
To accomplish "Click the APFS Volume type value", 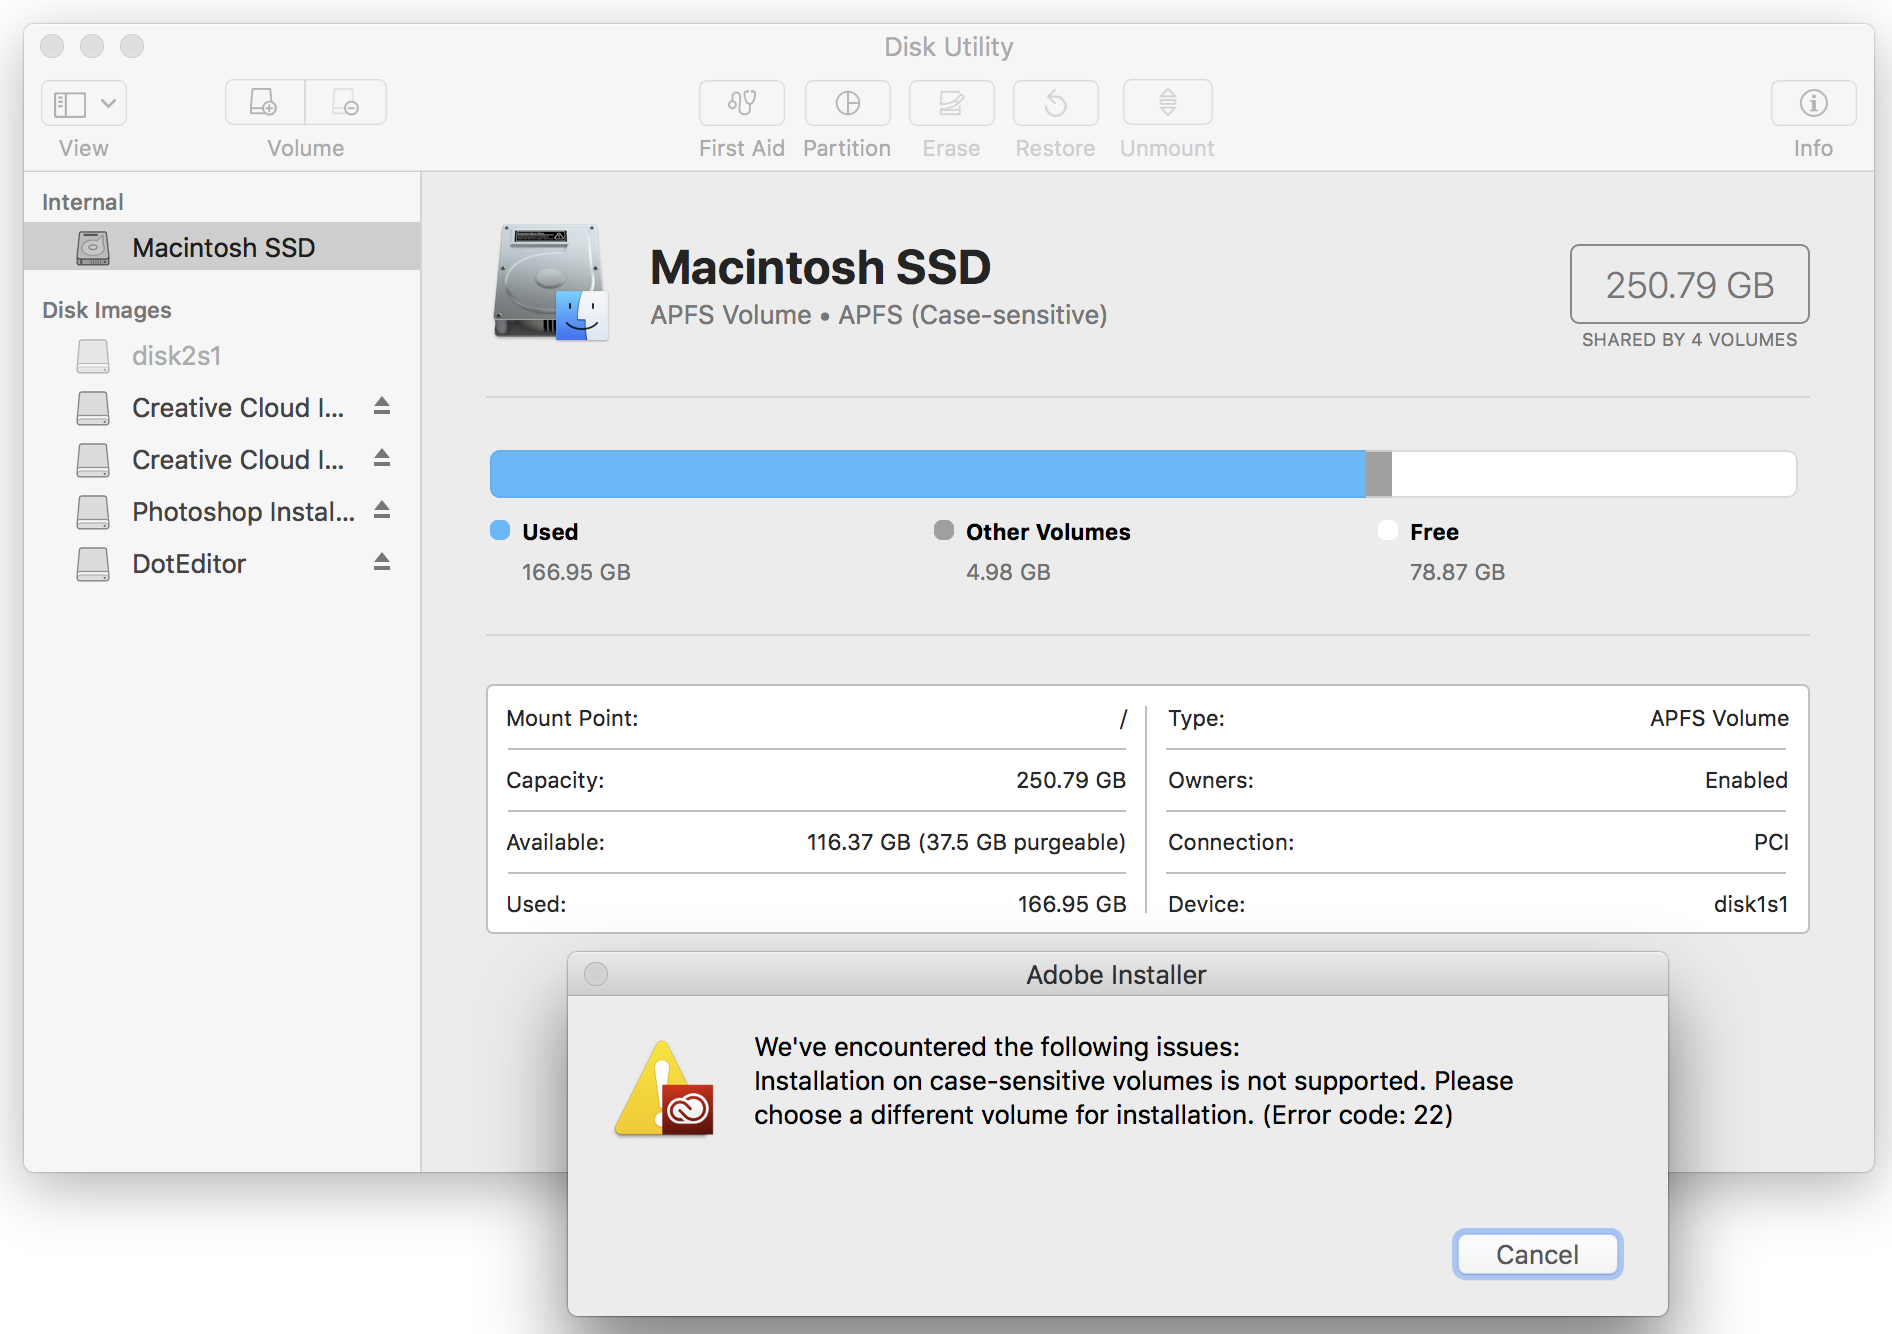I will pos(1719,718).
